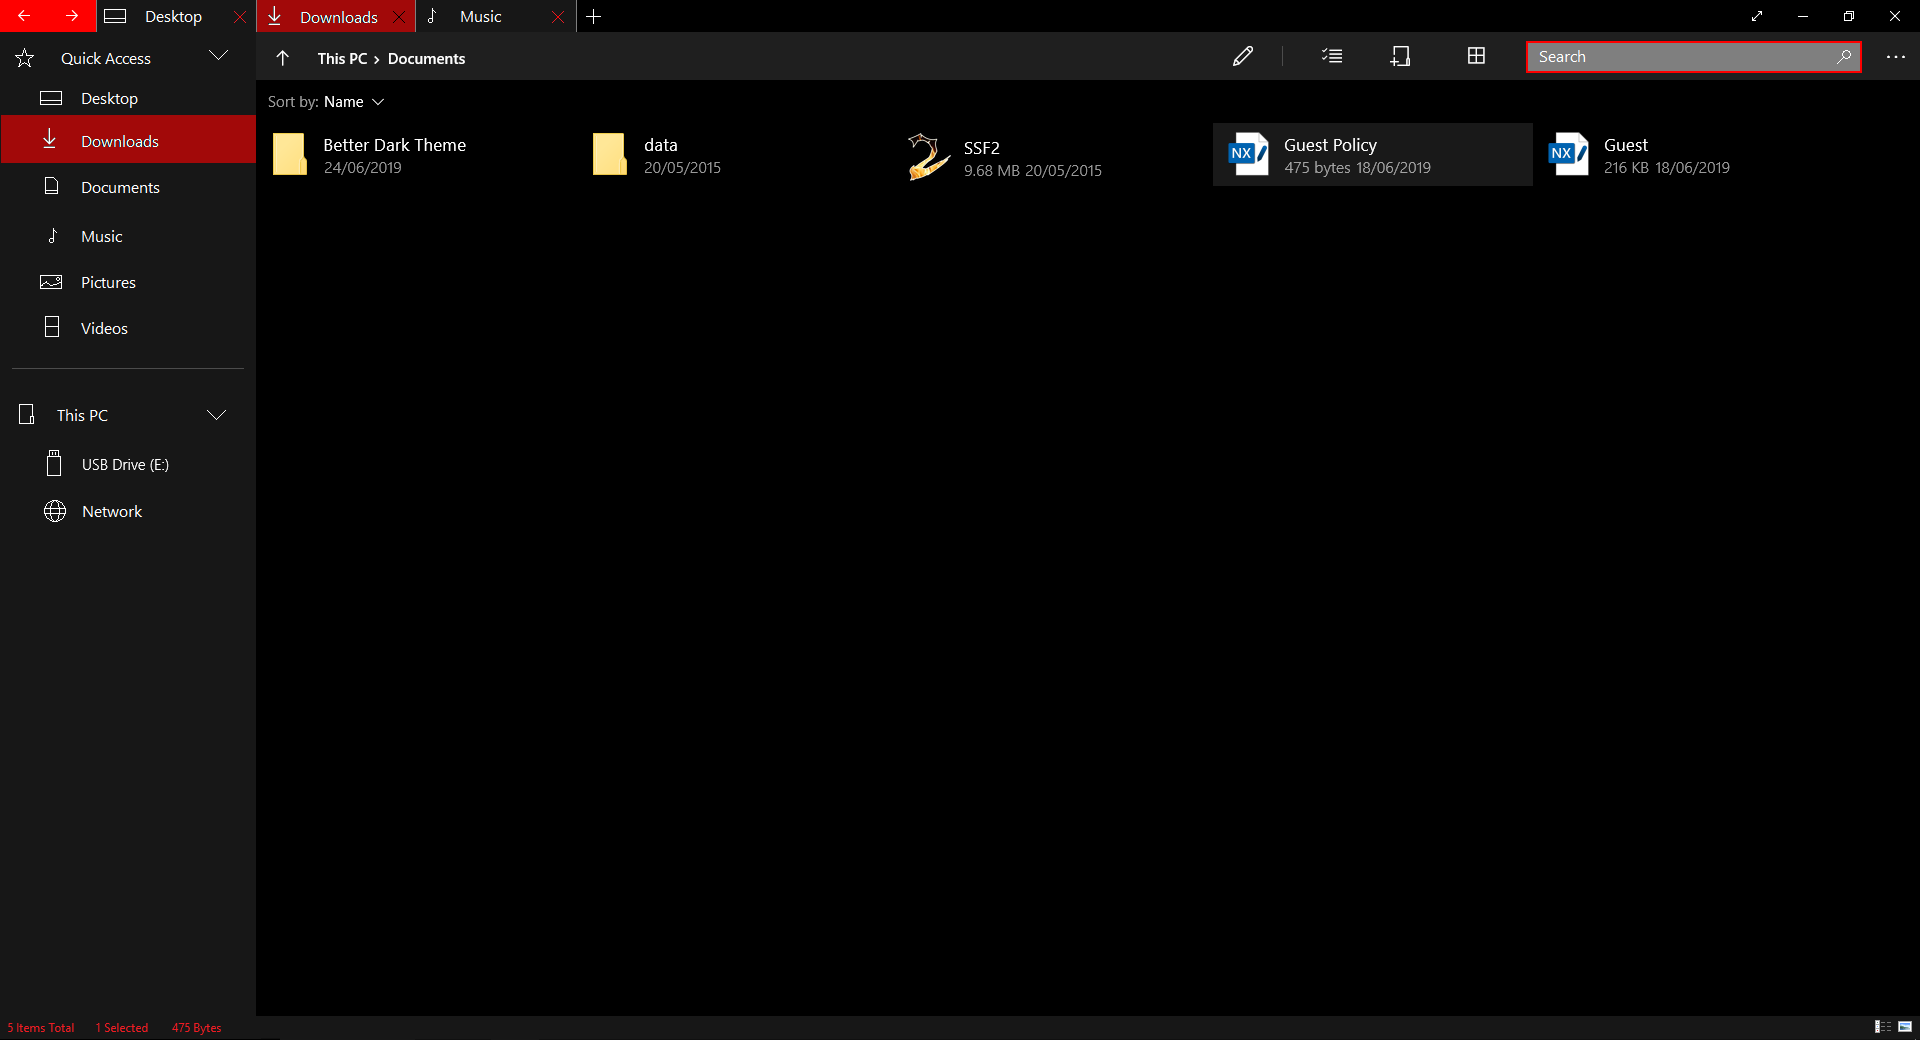Click the plus button to open a new tab
Viewport: 1920px width, 1040px height.
click(x=594, y=16)
